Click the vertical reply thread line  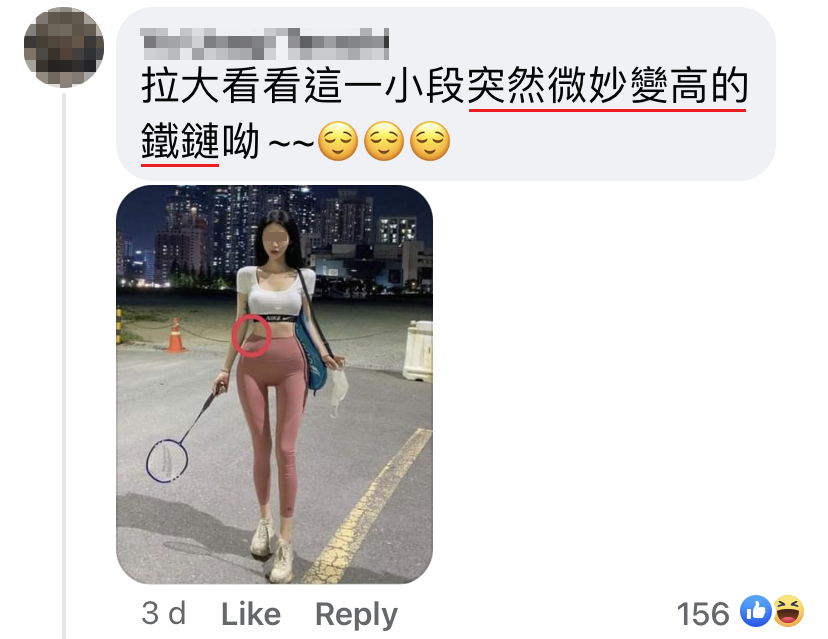64,365
